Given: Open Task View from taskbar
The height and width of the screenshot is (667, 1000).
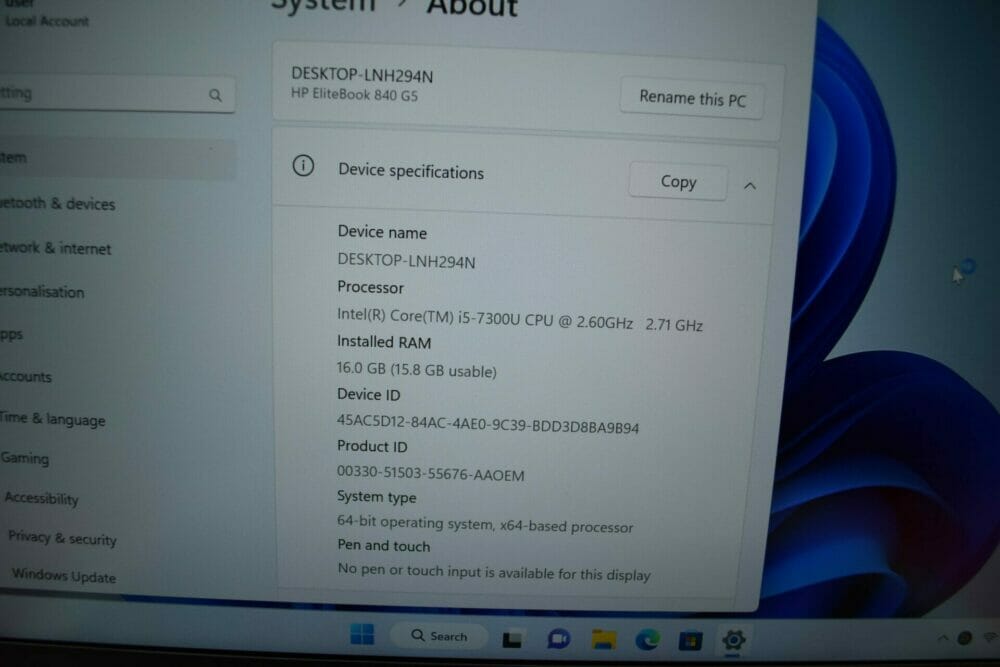Looking at the screenshot, I should point(512,638).
